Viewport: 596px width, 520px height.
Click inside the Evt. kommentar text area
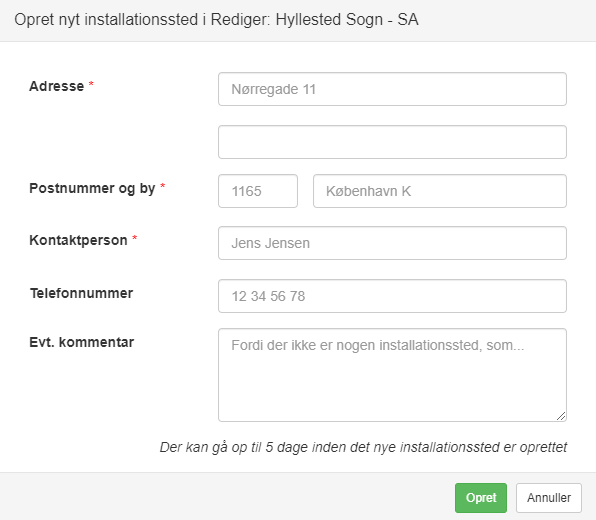392,375
